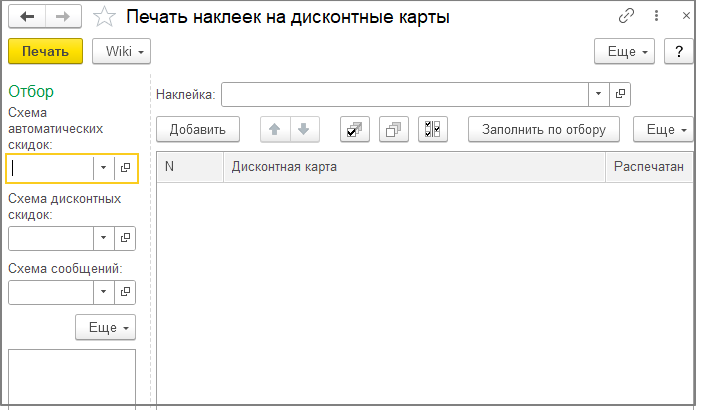Open the help question mark button
707x410 pixels.
click(x=679, y=51)
